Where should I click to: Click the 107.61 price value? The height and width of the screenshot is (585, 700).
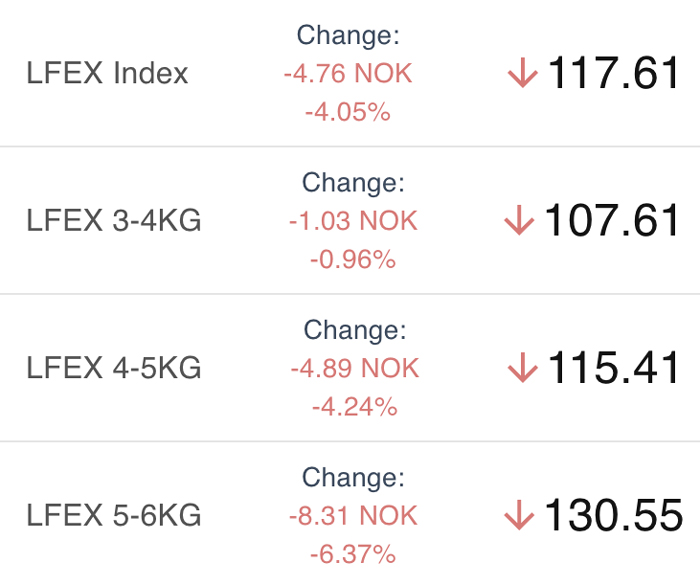click(x=611, y=220)
